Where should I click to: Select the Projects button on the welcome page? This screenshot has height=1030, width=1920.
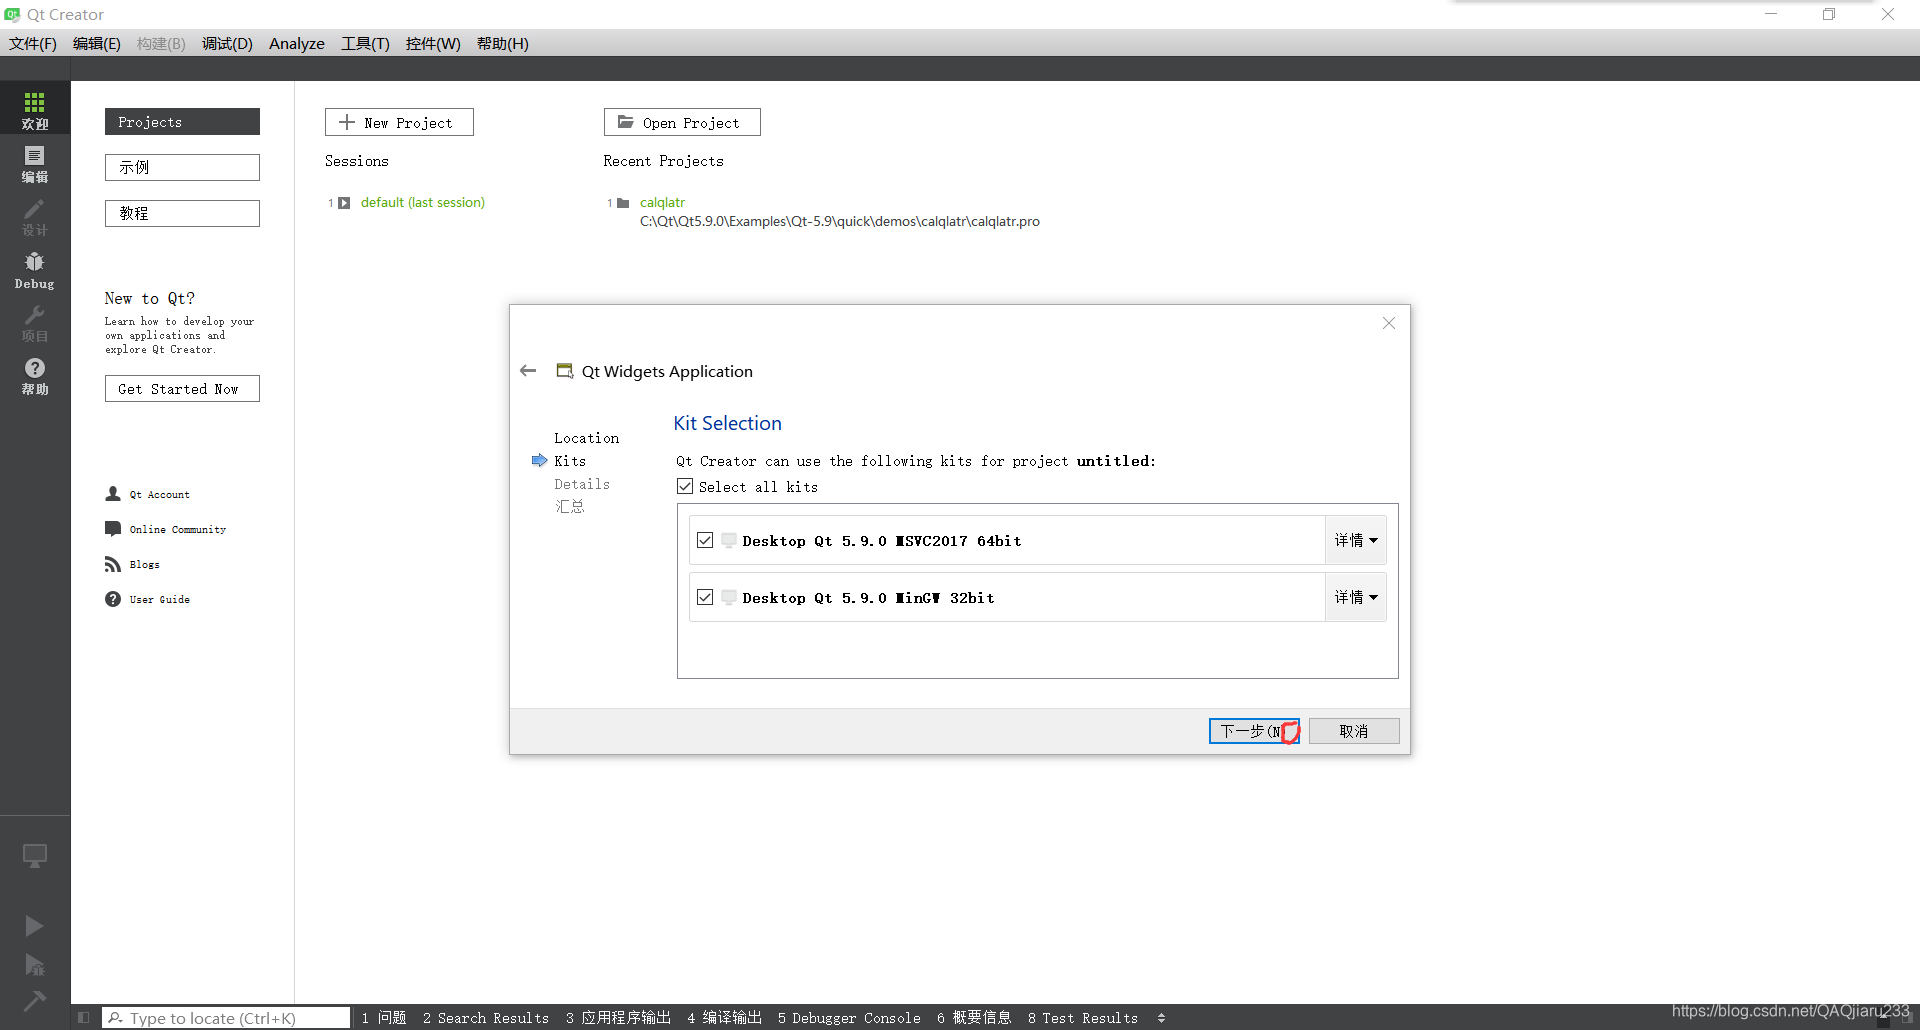182,122
